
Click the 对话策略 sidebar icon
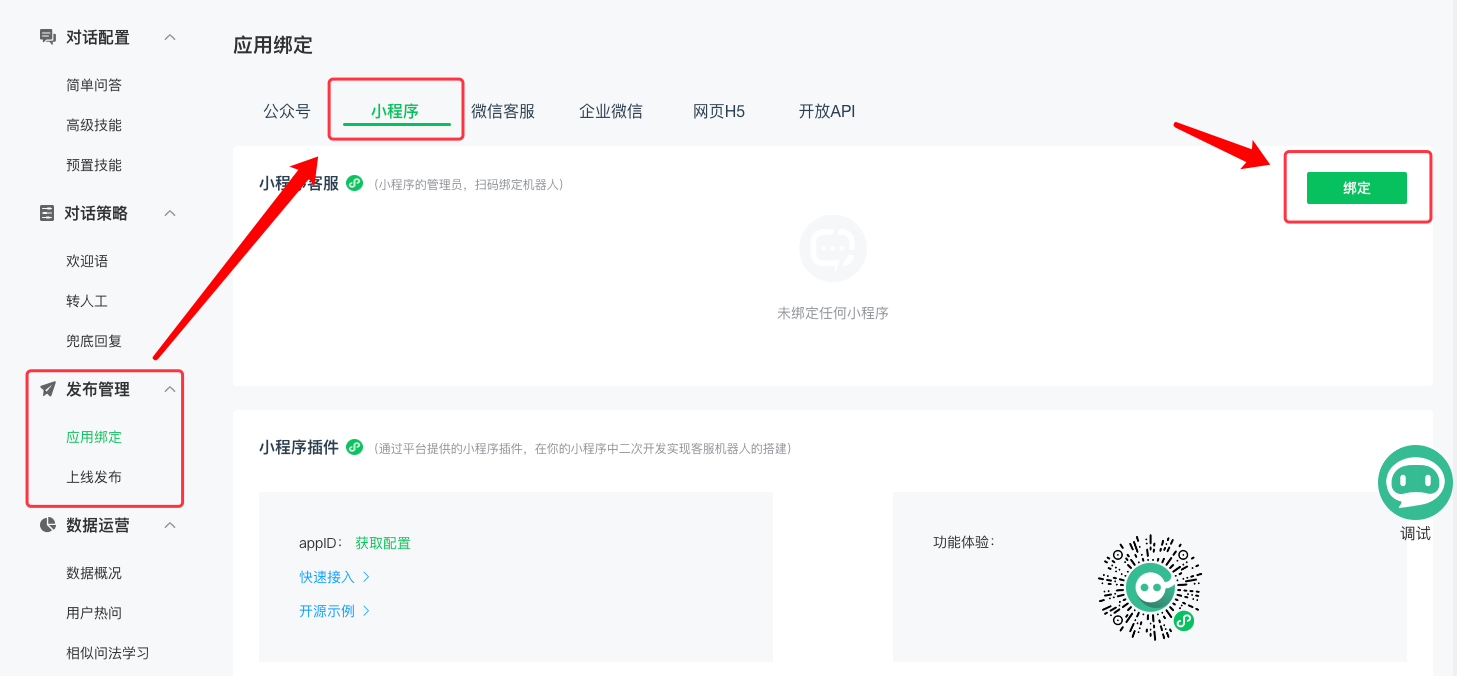(47, 212)
